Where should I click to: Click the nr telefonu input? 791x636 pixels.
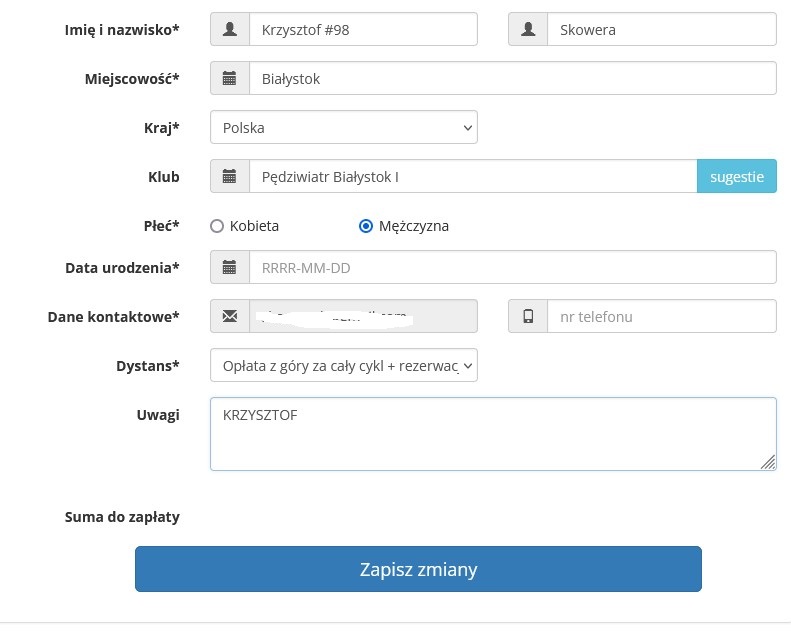661,317
